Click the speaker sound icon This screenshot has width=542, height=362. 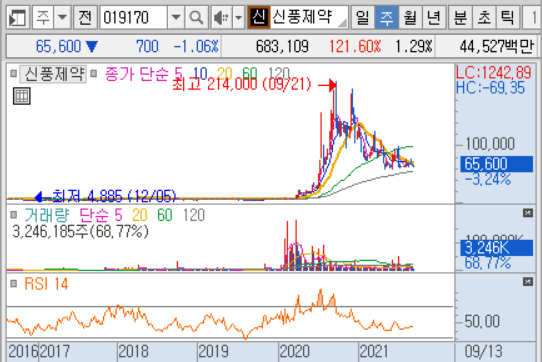pos(221,17)
